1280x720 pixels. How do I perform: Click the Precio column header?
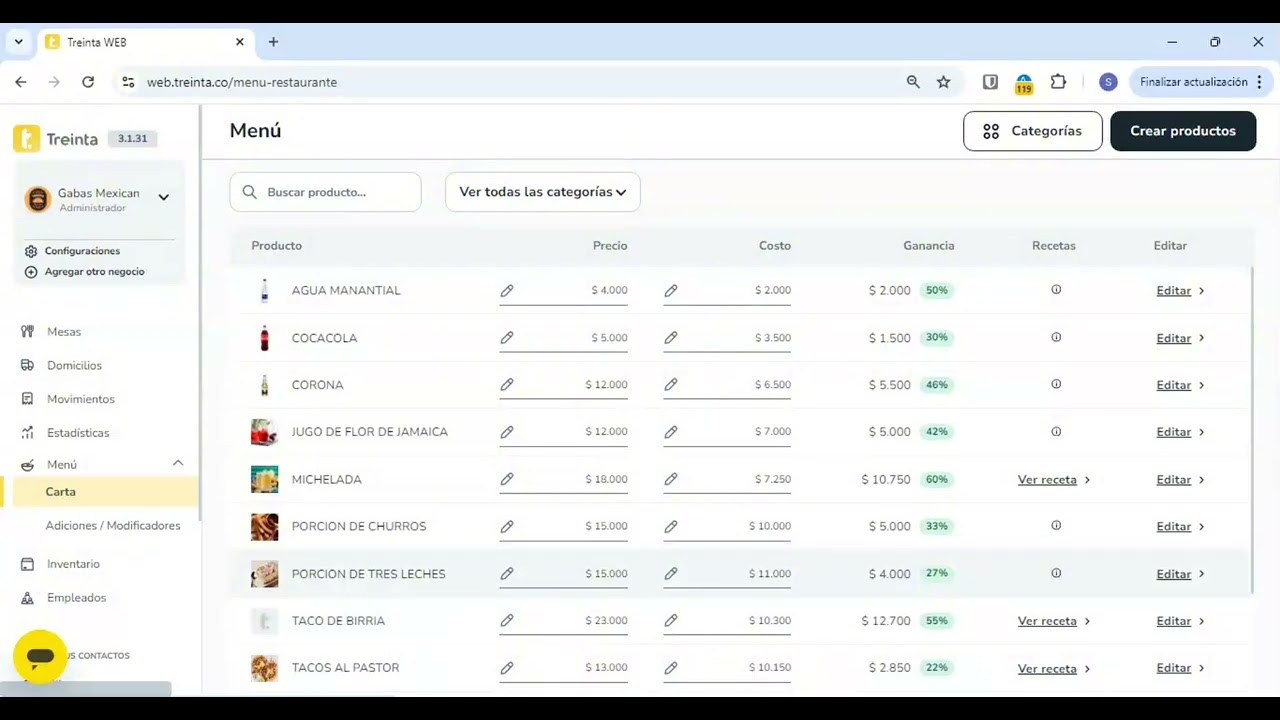[x=610, y=246]
